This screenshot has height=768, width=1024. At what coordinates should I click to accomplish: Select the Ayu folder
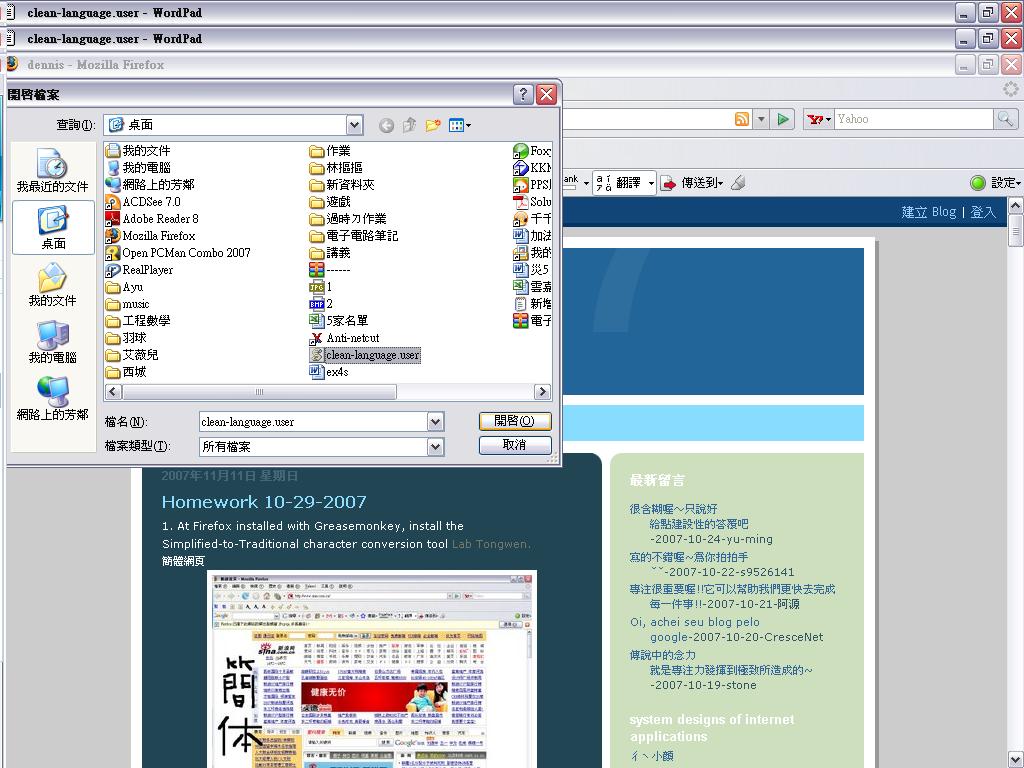coord(124,287)
